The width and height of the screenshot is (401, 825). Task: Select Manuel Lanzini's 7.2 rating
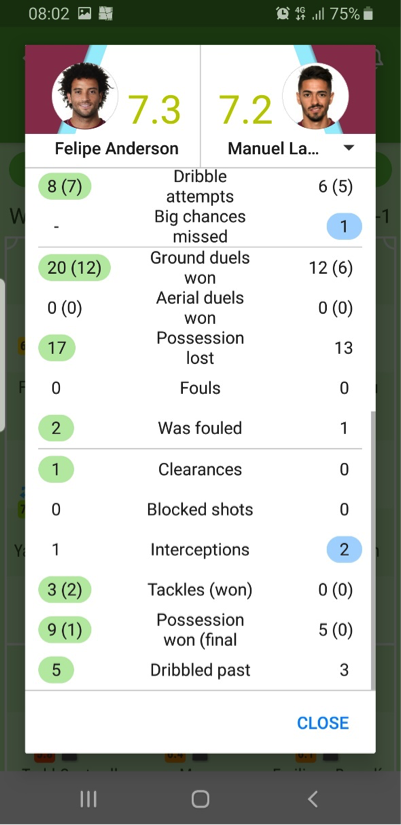point(245,109)
